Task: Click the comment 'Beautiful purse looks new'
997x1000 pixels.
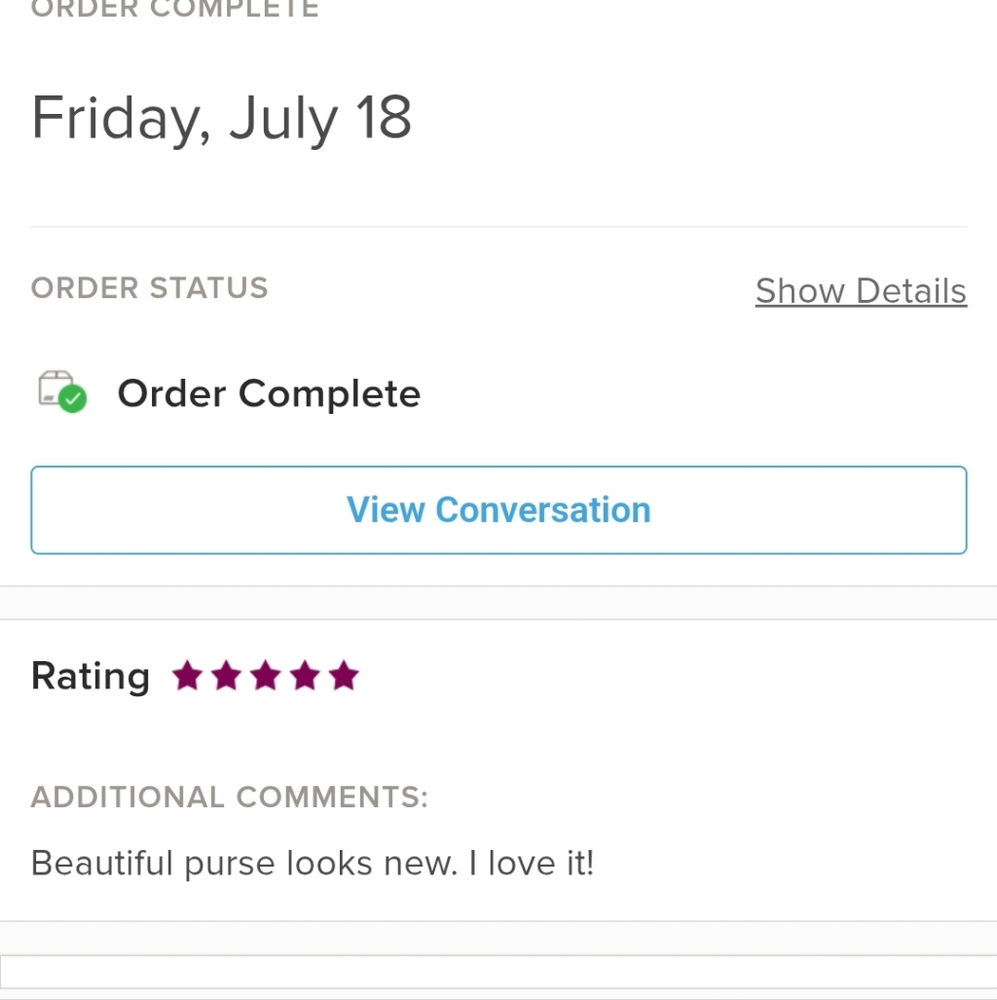Action: [x=244, y=864]
